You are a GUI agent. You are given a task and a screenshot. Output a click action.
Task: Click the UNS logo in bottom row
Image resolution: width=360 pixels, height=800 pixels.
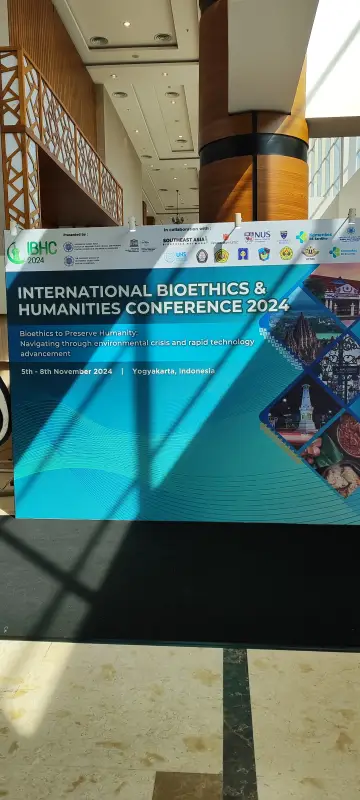click(x=175, y=256)
